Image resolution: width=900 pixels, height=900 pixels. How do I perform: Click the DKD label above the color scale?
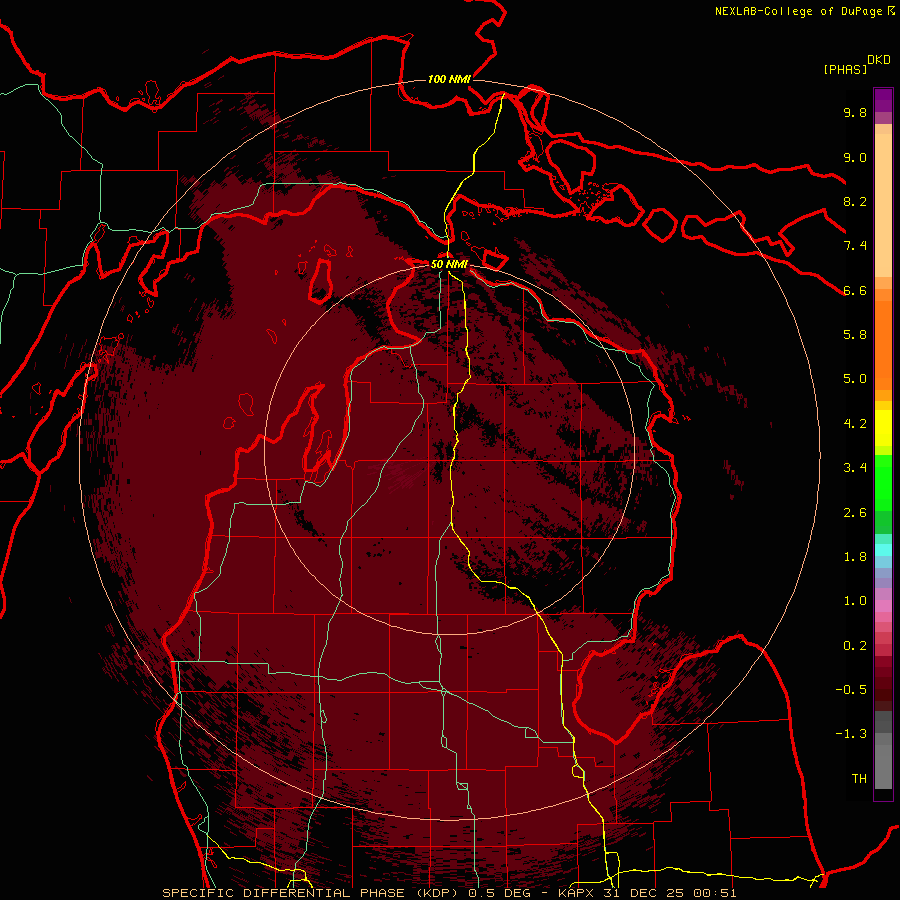pyautogui.click(x=878, y=60)
